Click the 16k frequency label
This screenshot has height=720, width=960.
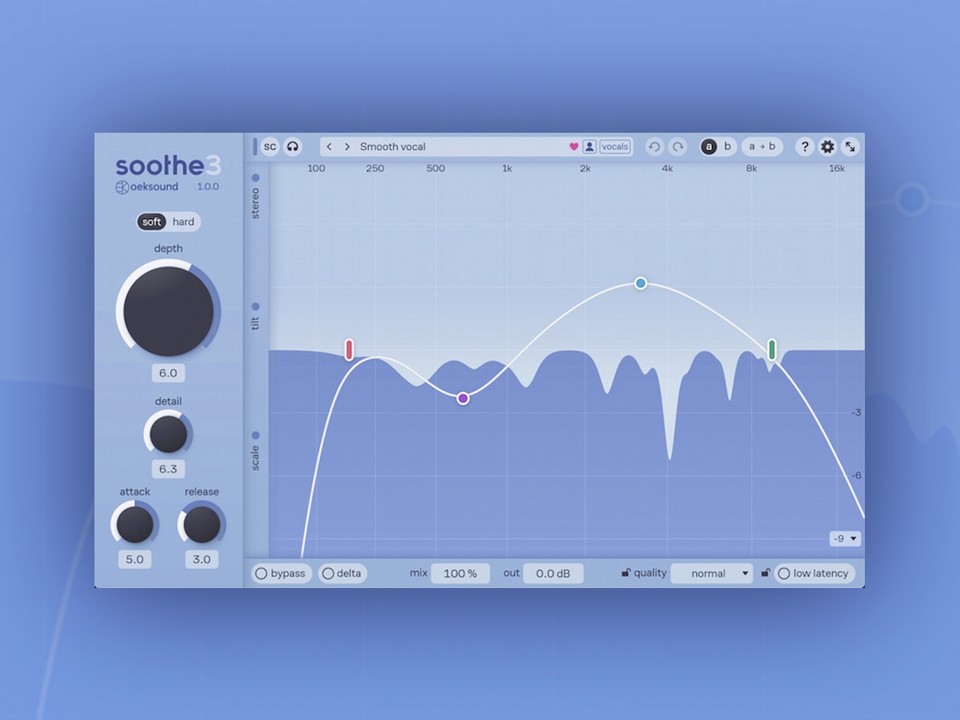(x=836, y=168)
